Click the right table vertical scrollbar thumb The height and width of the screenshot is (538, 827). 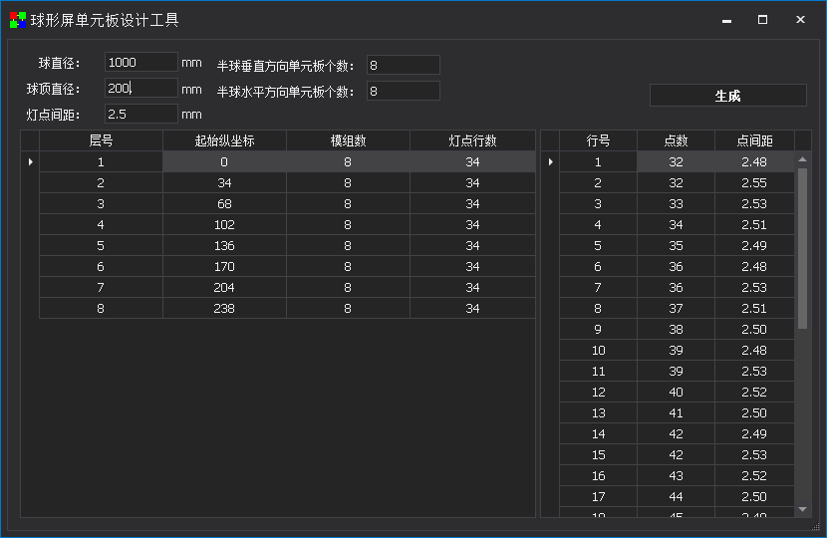[x=802, y=248]
